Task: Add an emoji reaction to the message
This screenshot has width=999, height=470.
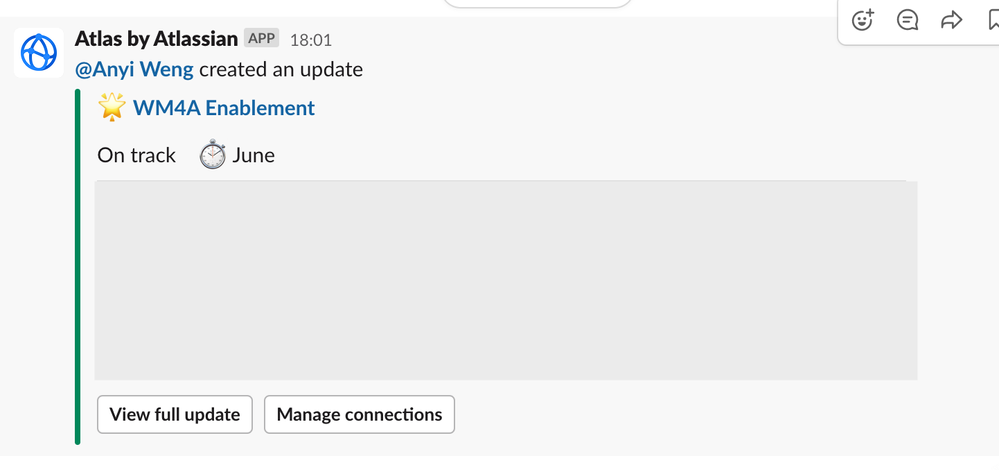Action: pyautogui.click(x=862, y=20)
